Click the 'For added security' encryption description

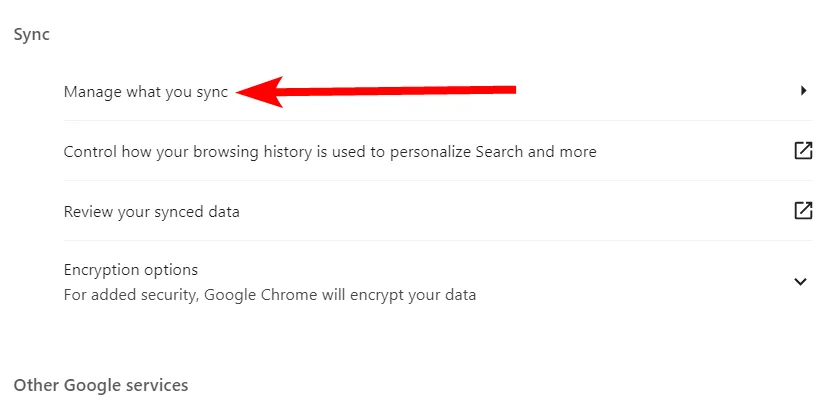click(x=269, y=295)
